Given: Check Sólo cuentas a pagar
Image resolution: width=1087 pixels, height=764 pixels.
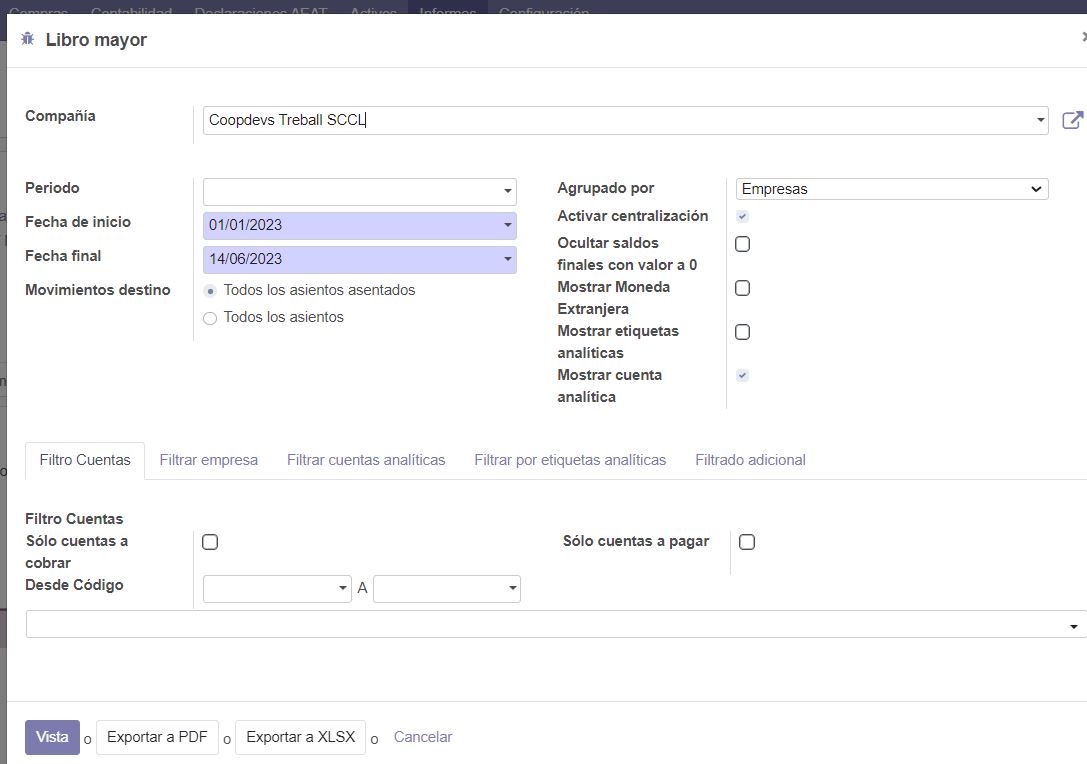Looking at the screenshot, I should coord(747,542).
